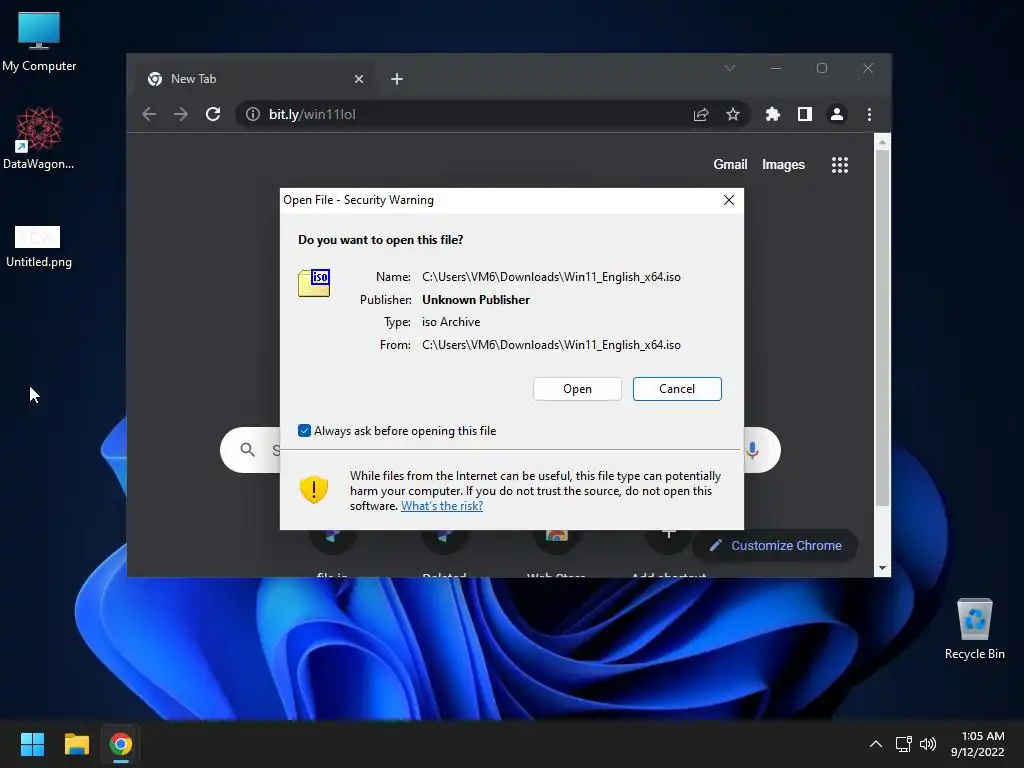Select the Recycle Bin desktop icon
The width and height of the screenshot is (1024, 768).
tap(974, 629)
